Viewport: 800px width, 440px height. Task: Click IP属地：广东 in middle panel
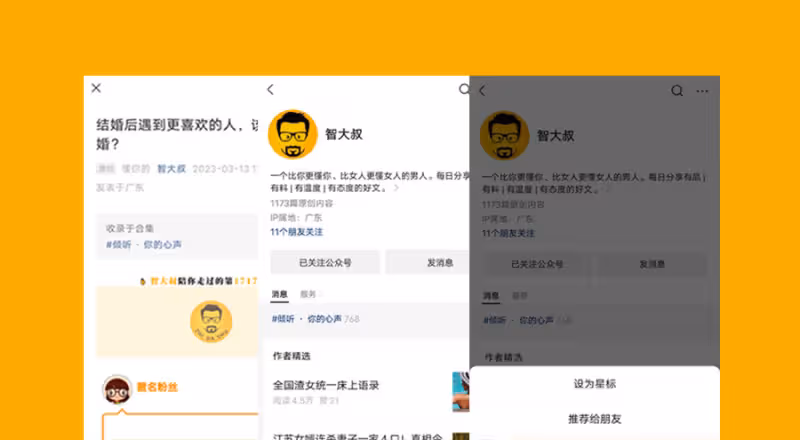tap(296, 218)
